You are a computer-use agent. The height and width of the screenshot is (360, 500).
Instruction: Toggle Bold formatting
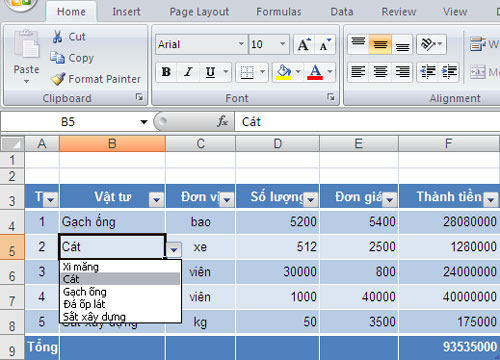coord(166,72)
